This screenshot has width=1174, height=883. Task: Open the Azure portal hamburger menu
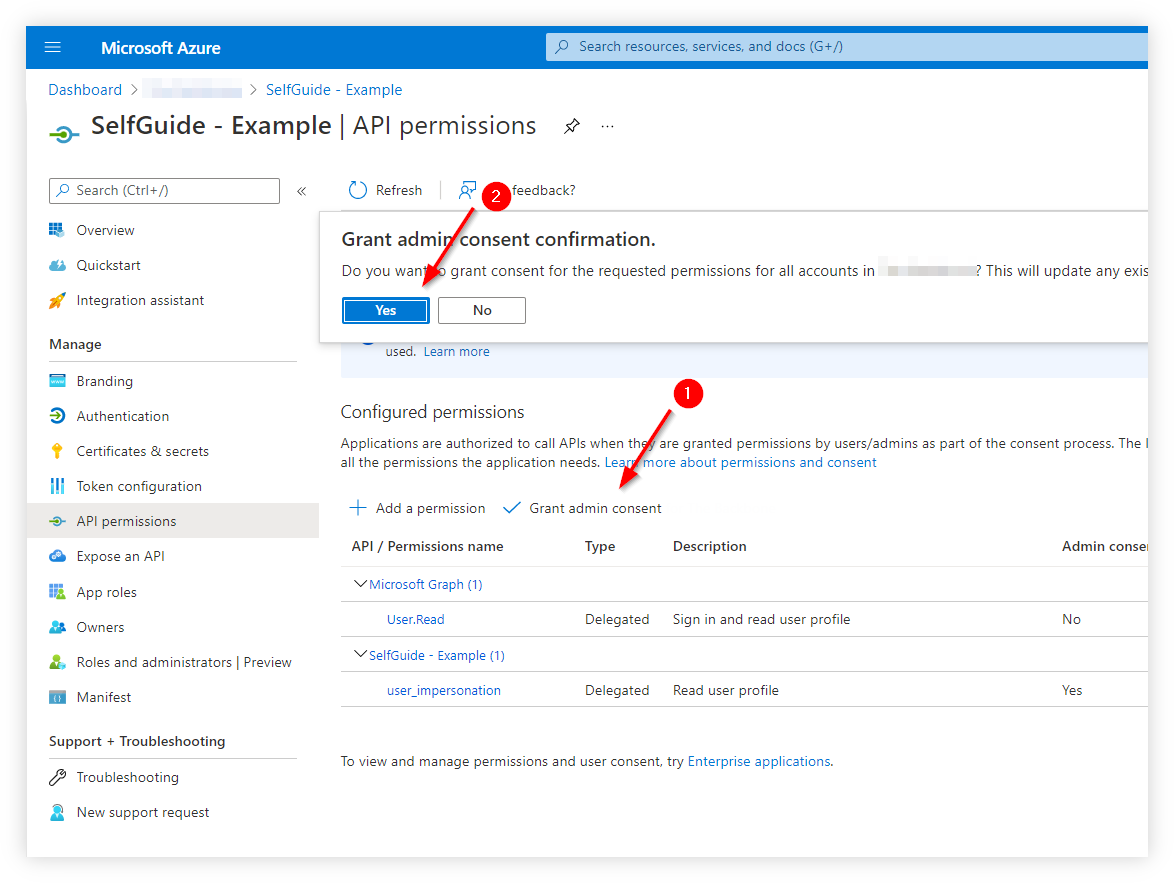[x=52, y=46]
